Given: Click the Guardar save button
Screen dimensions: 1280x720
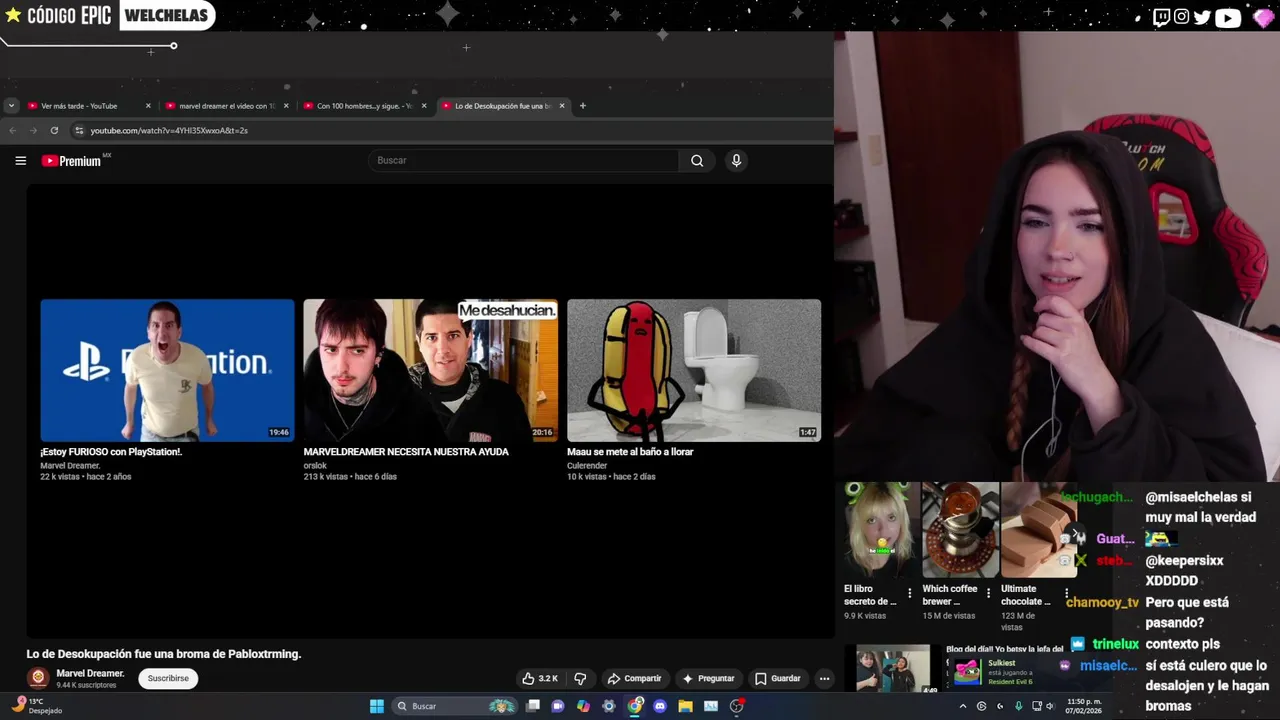Looking at the screenshot, I should pos(777,678).
